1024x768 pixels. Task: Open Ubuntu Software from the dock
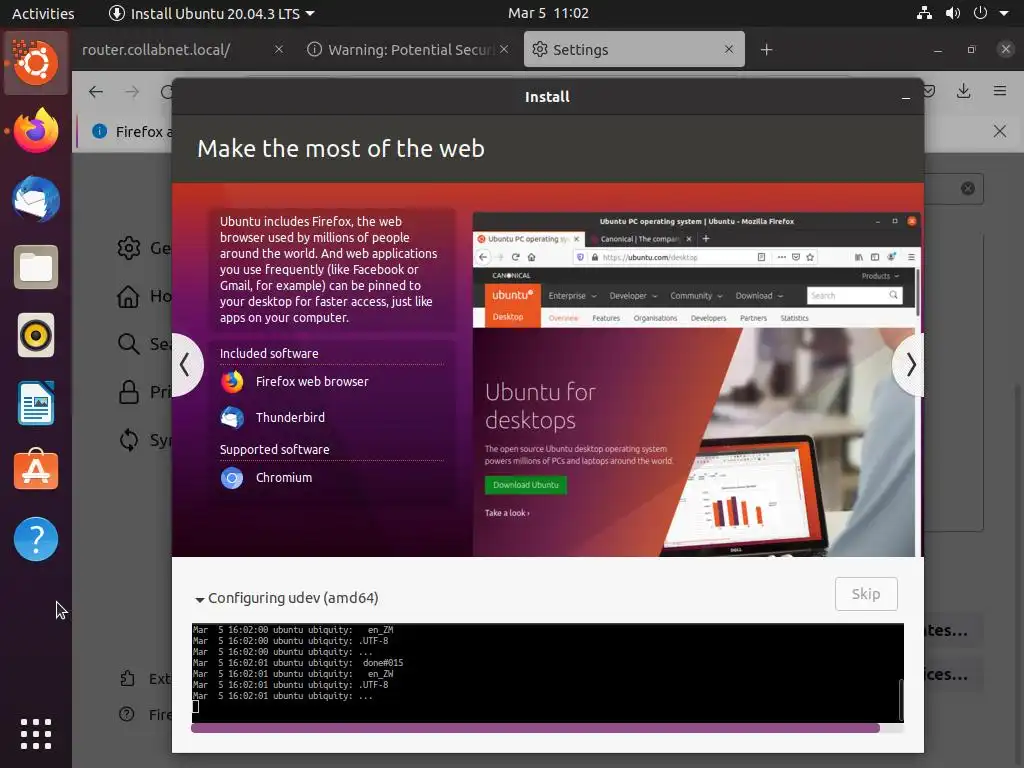[36, 471]
